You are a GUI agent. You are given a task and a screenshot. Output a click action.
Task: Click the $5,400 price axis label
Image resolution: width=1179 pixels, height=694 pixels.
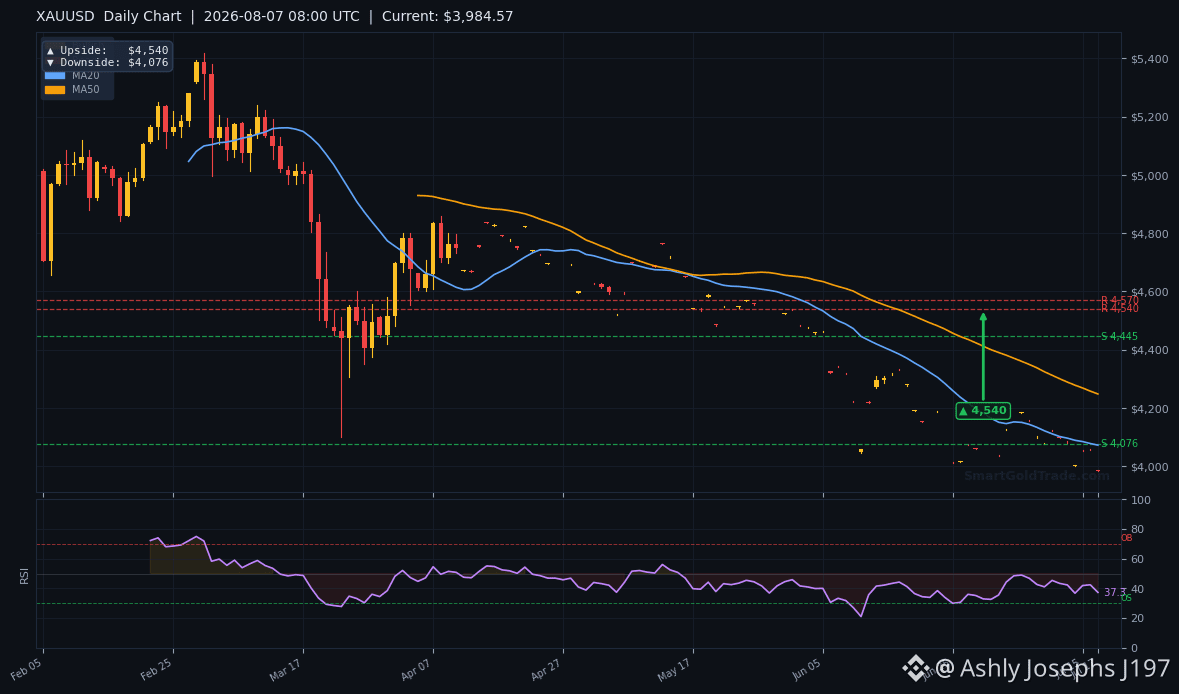1150,59
